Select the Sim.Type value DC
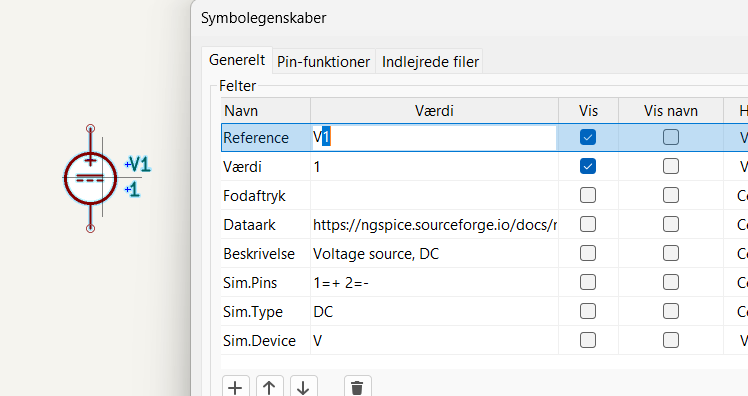This screenshot has width=748, height=396. [x=434, y=312]
